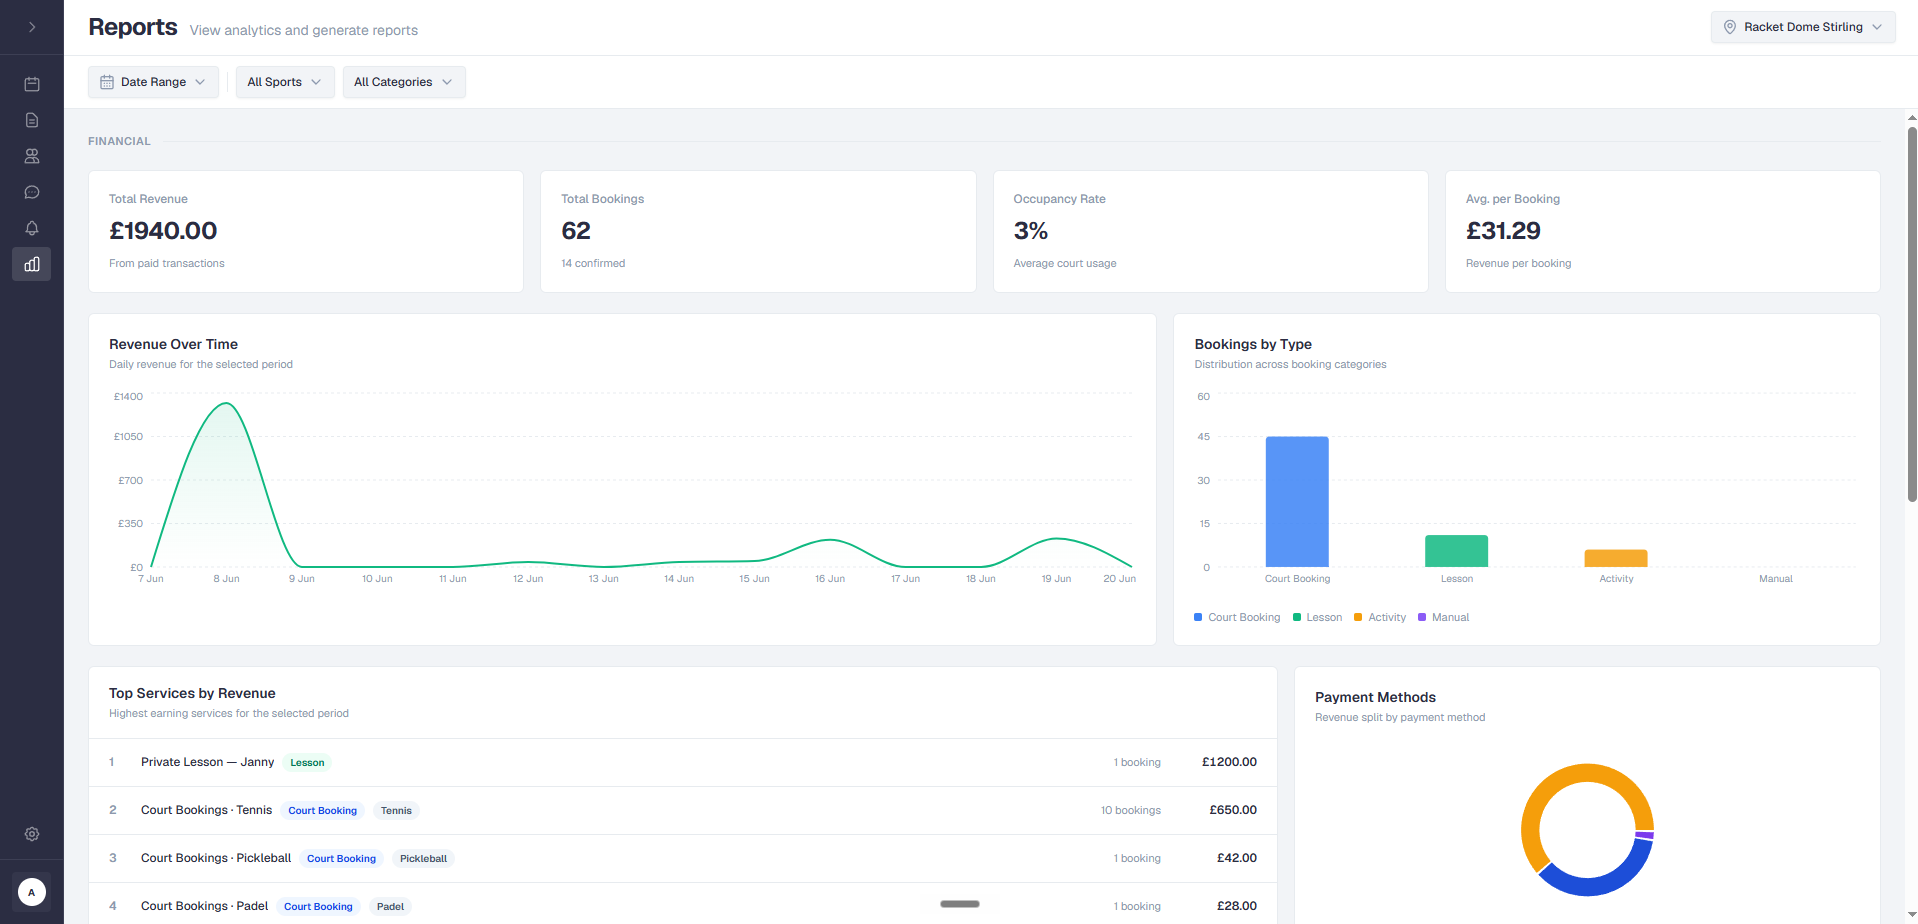Image resolution: width=1918 pixels, height=924 pixels.
Task: Open the notifications bell icon
Action: click(x=32, y=228)
